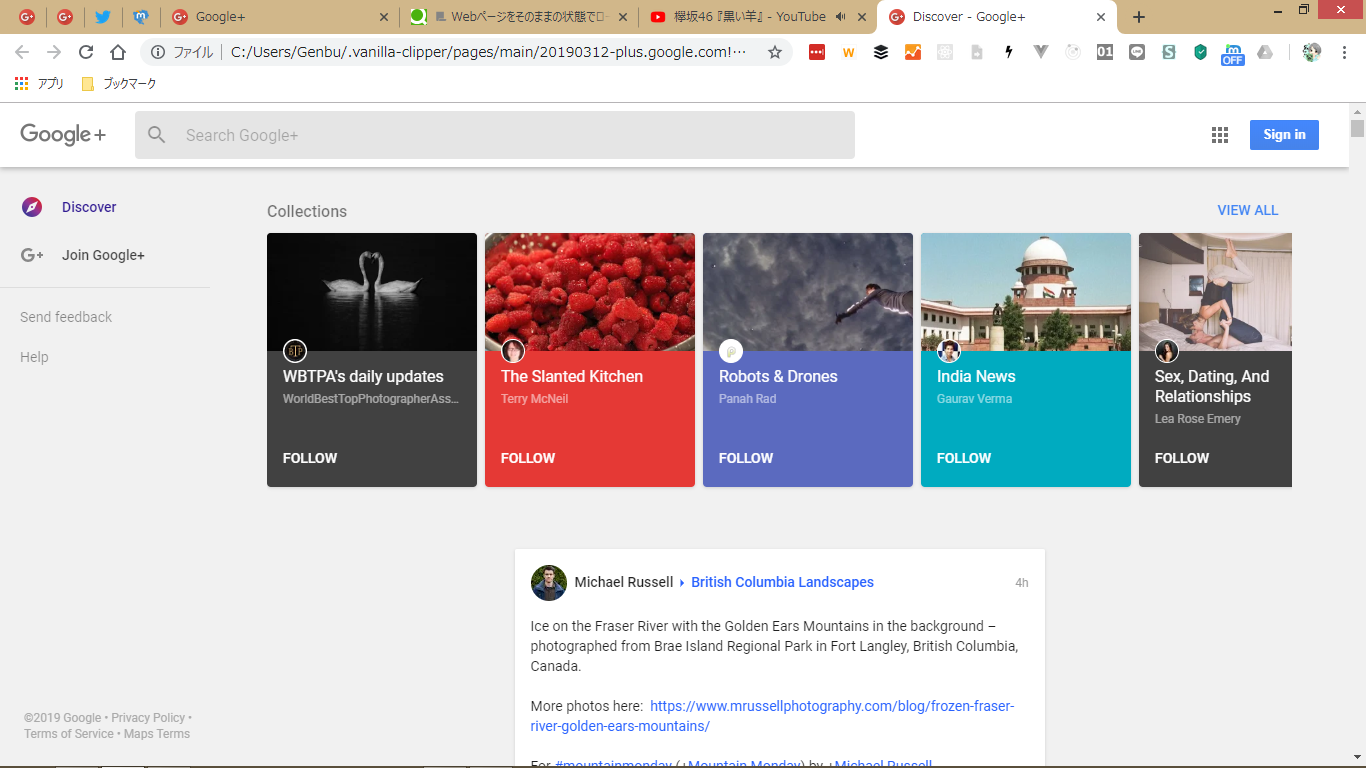The image size is (1366, 768).
Task: Switch to the YouTube tab
Action: pos(740,17)
